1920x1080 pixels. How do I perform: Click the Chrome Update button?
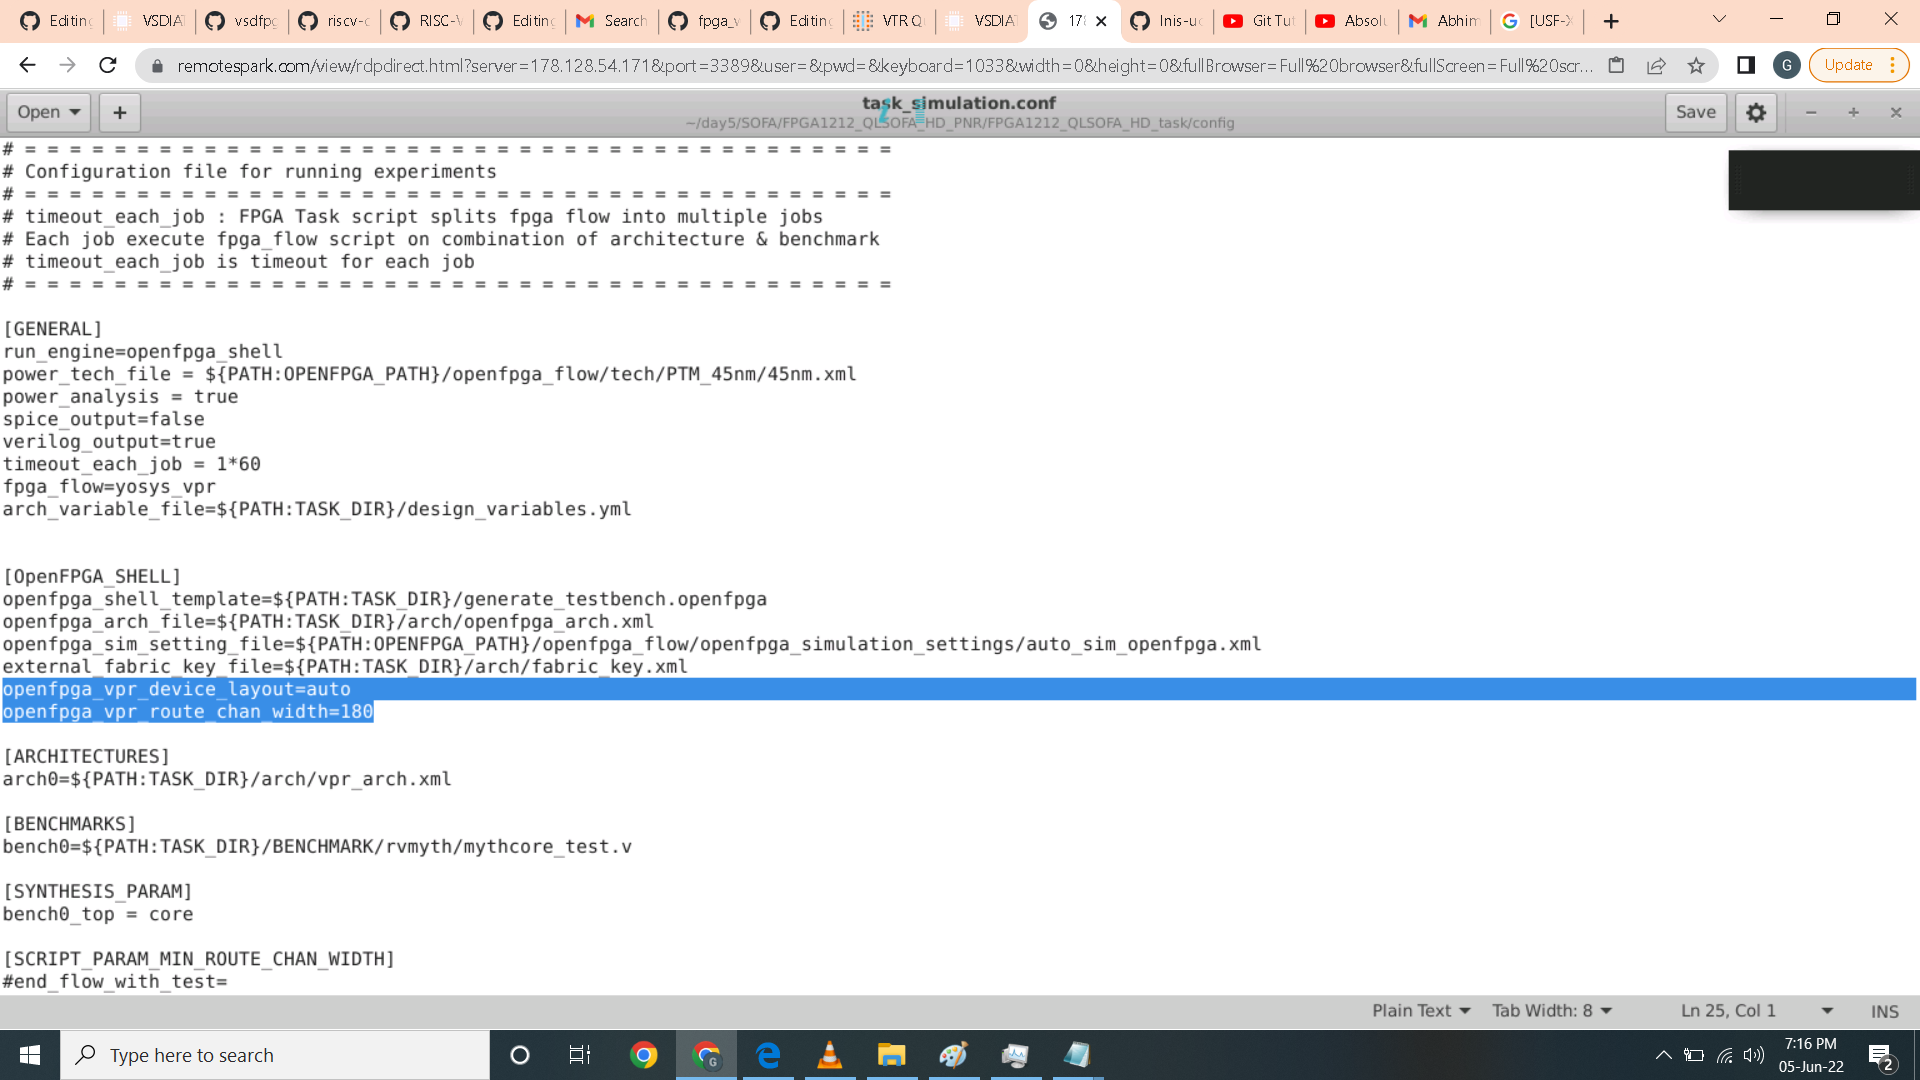(x=1848, y=65)
